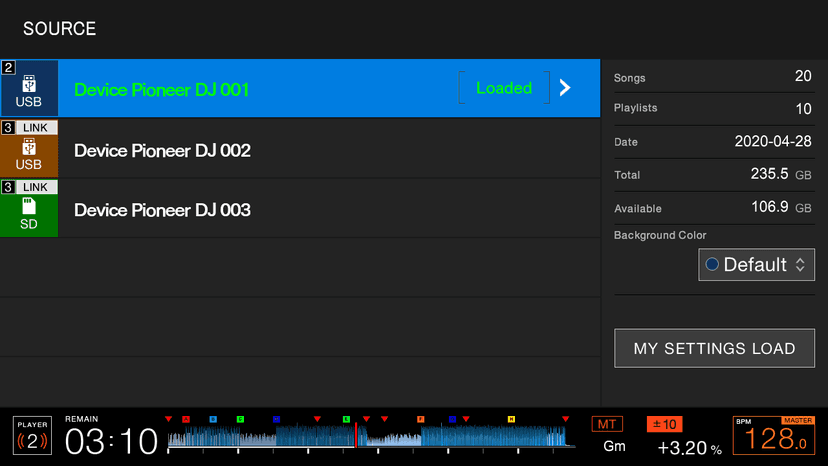Click the BPM 128.0 master display
The height and width of the screenshot is (466, 828).
point(774,435)
